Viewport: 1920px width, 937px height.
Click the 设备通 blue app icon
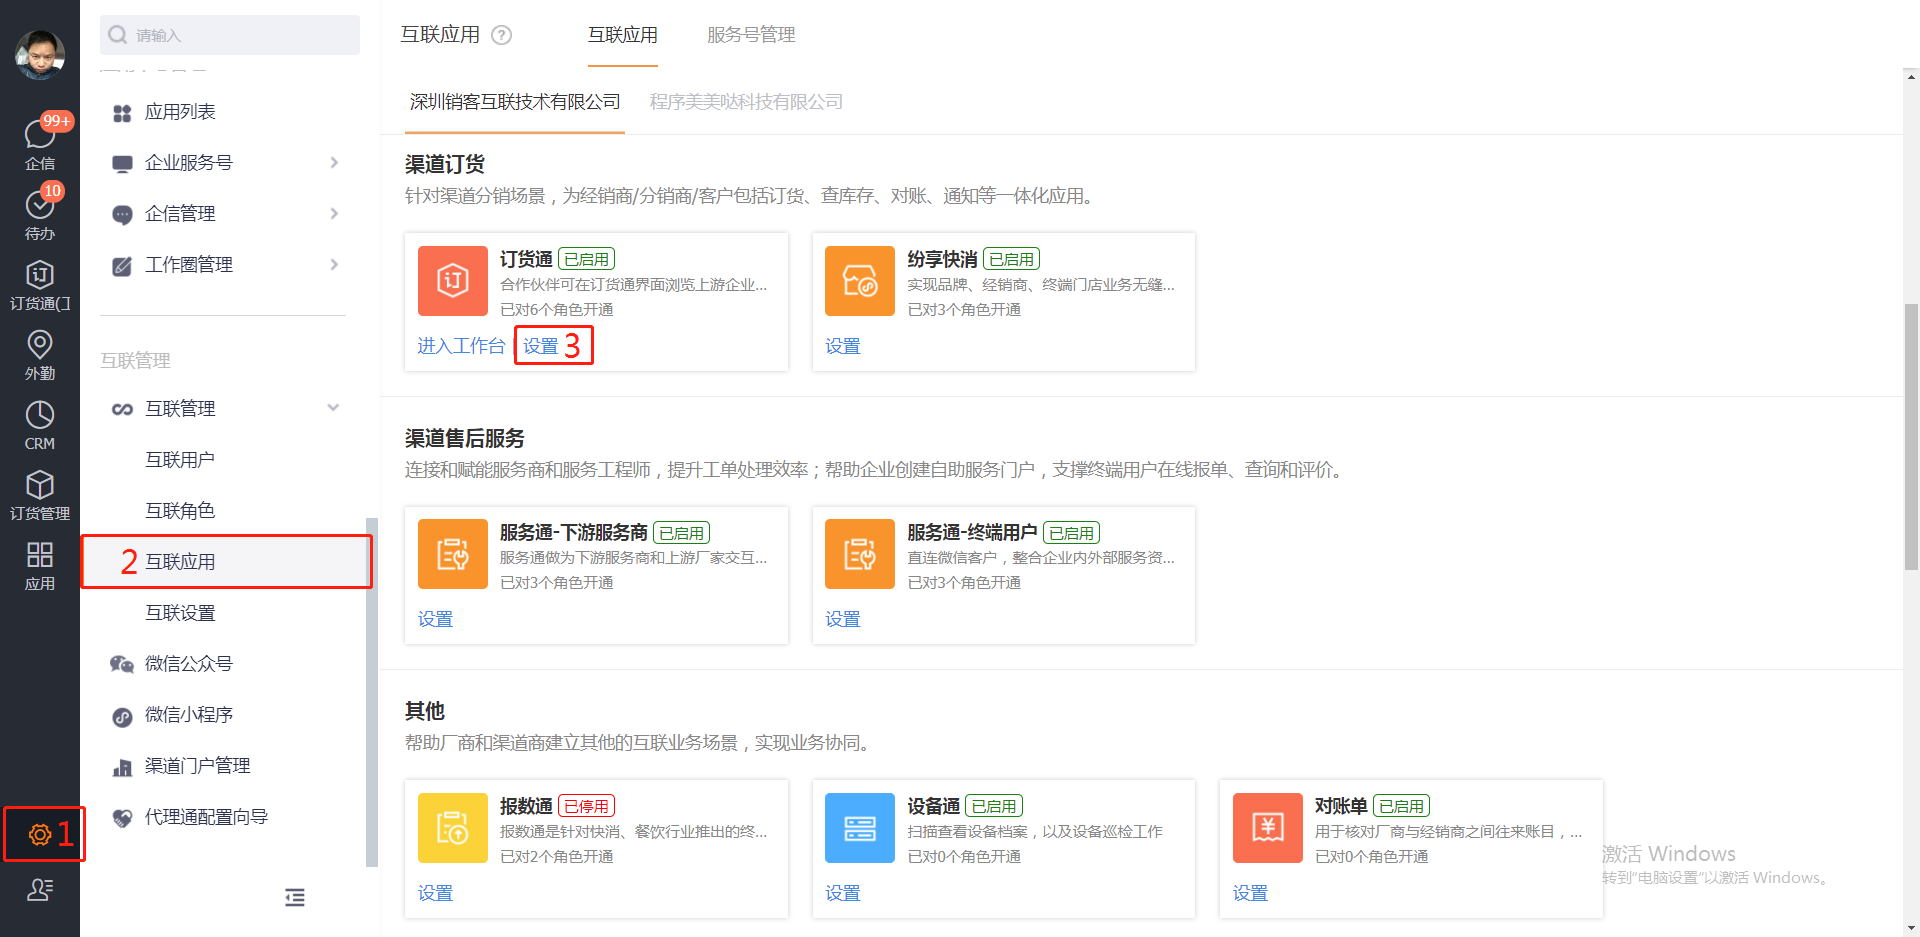pyautogui.click(x=860, y=828)
